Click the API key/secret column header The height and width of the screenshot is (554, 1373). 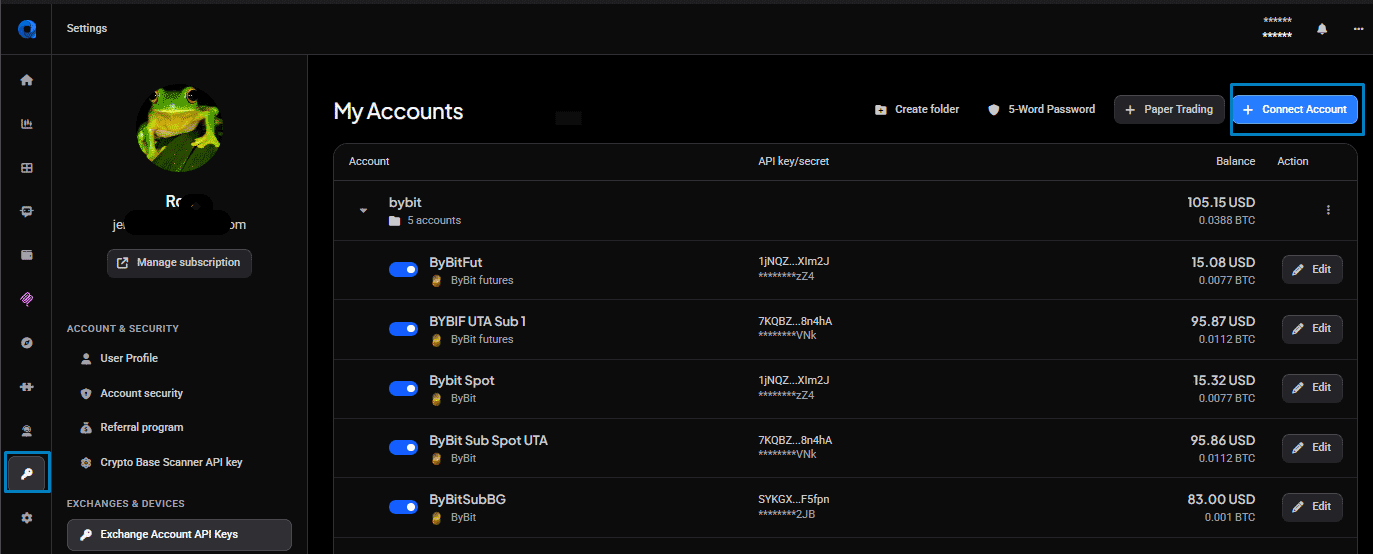pyautogui.click(x=794, y=161)
